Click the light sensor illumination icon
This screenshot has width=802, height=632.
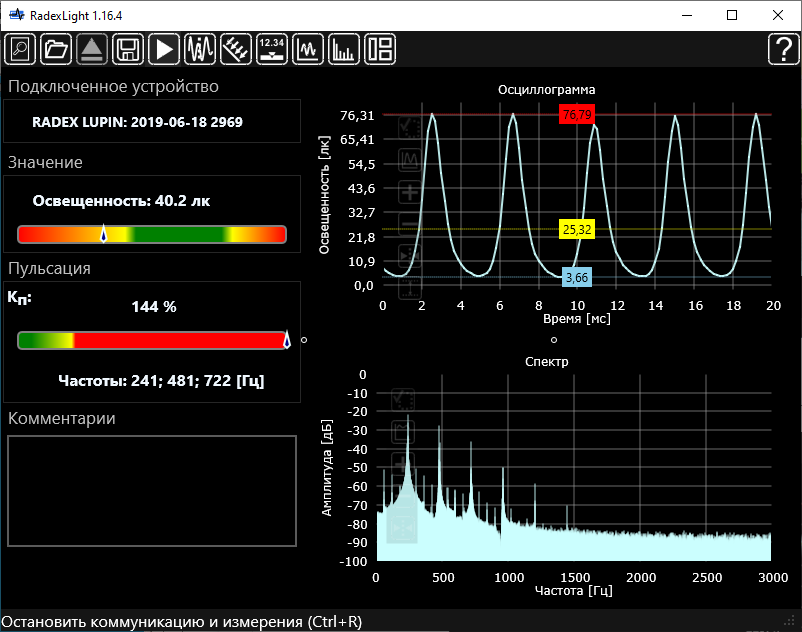pyautogui.click(x=236, y=48)
